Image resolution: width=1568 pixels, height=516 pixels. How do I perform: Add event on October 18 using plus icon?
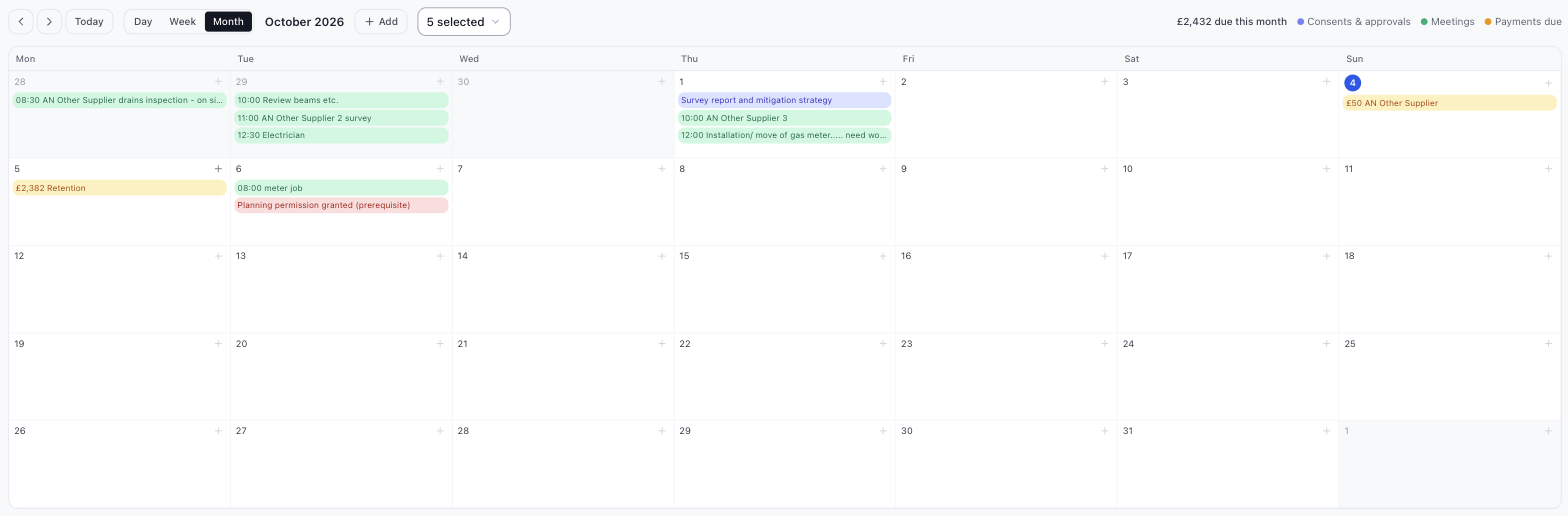(x=1549, y=256)
